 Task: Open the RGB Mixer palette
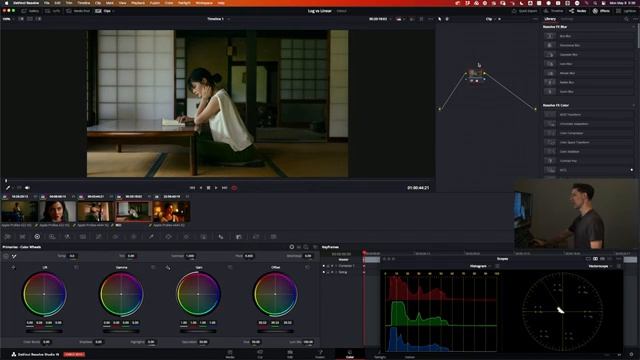(x=67, y=237)
